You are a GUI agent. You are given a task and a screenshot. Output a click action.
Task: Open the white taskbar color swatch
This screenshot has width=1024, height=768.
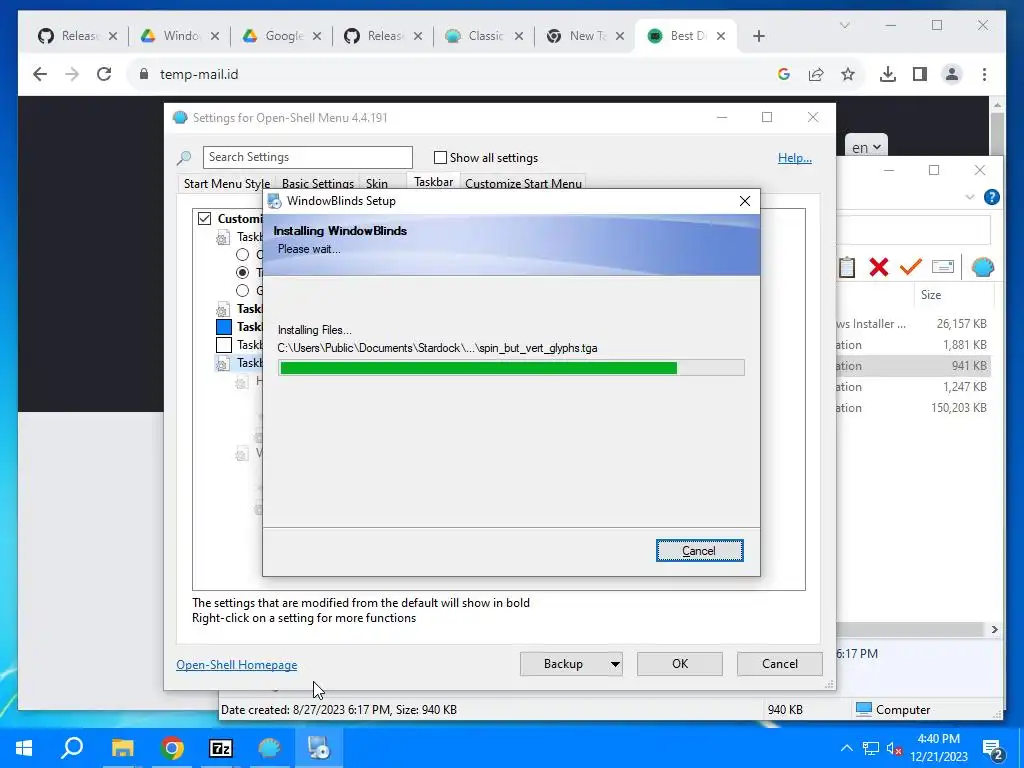point(224,345)
